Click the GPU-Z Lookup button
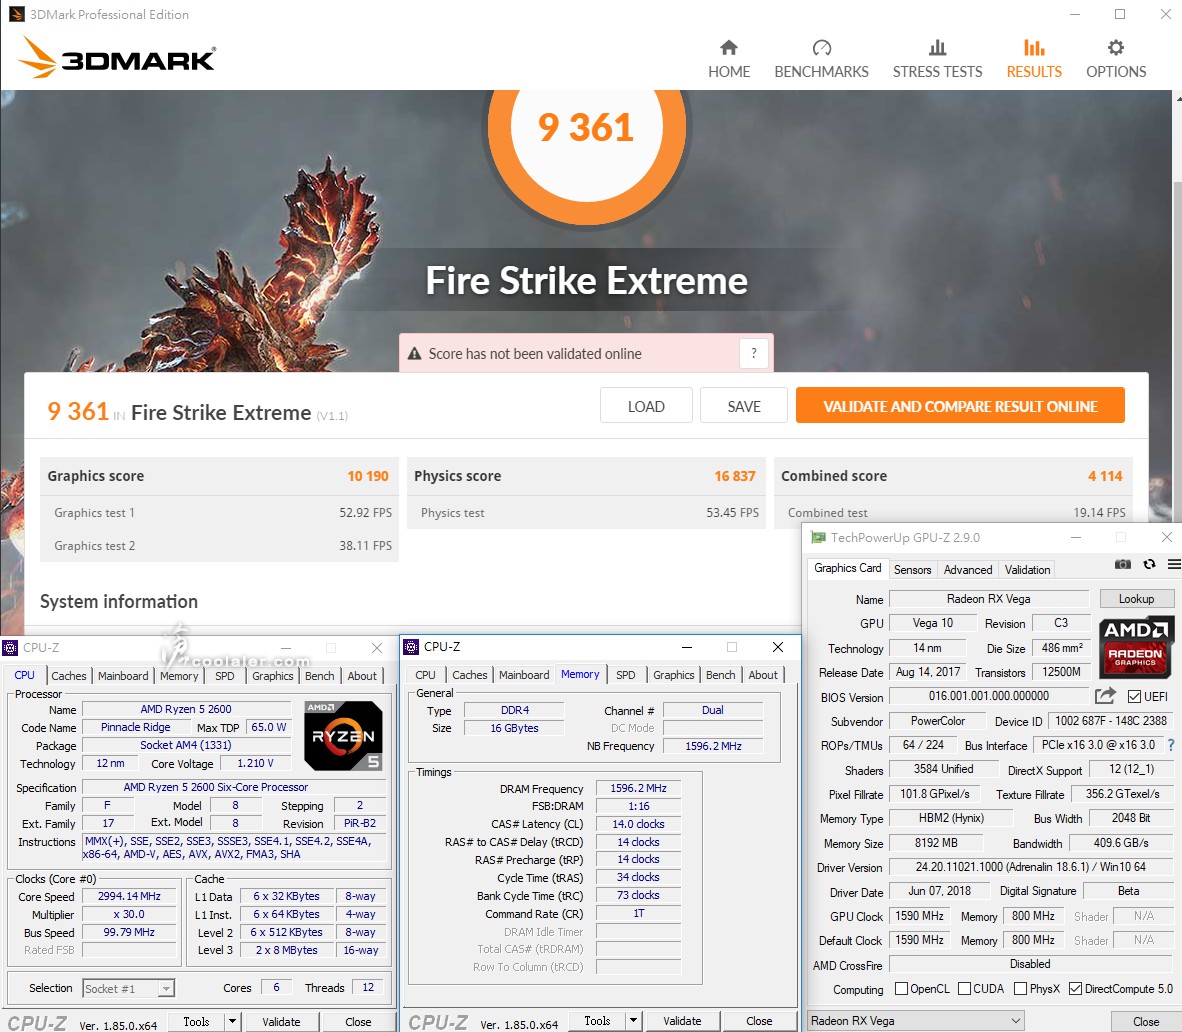The width and height of the screenshot is (1182, 1032). [x=1136, y=599]
